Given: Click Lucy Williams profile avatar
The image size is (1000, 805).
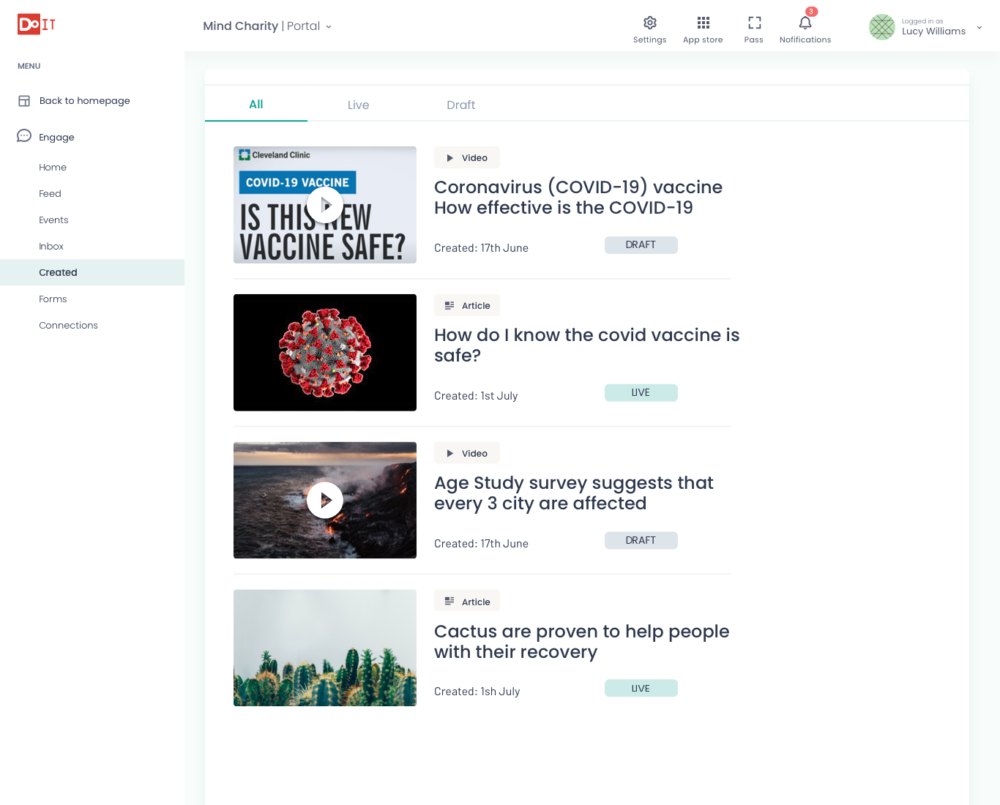Looking at the screenshot, I should [x=881, y=27].
